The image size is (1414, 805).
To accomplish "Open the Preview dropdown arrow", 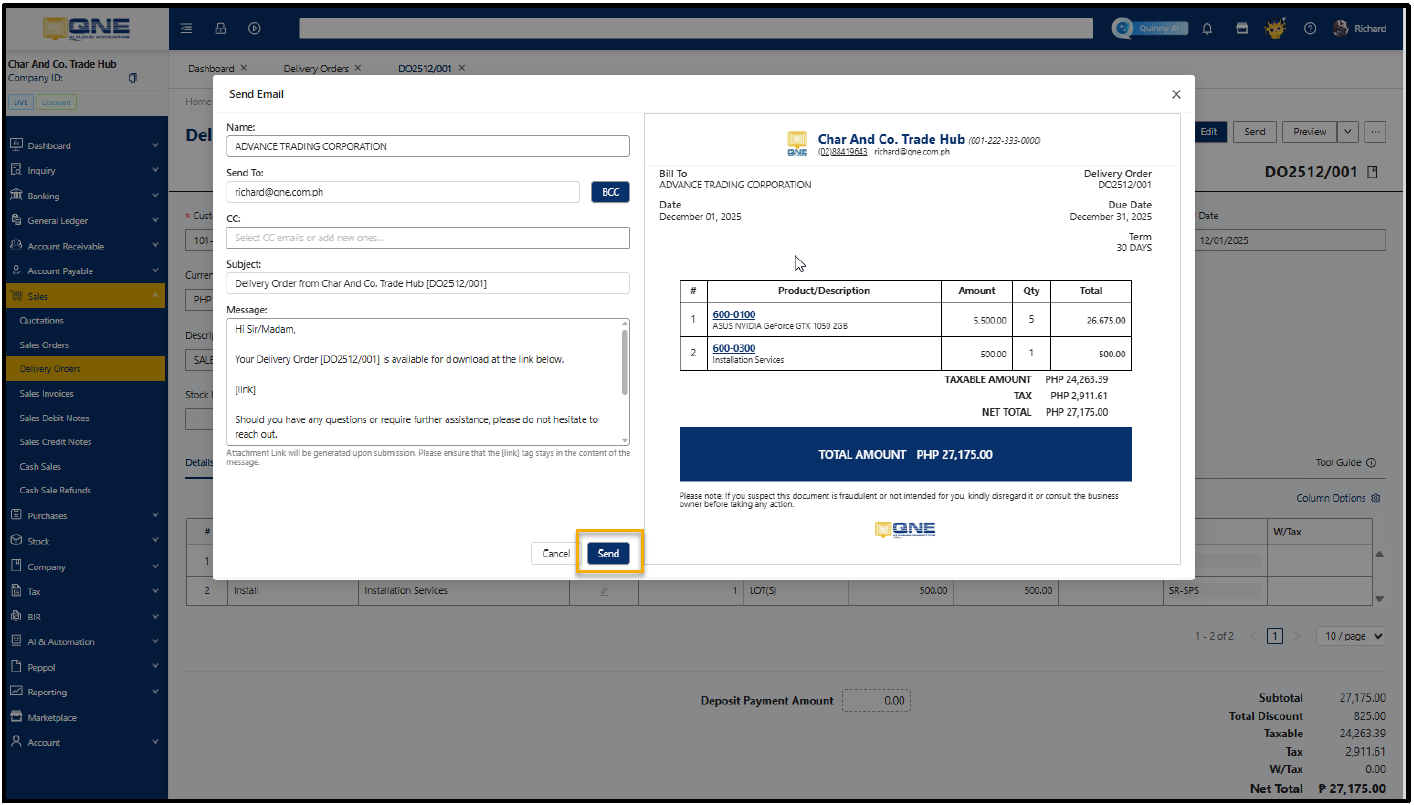I will coord(1348,132).
